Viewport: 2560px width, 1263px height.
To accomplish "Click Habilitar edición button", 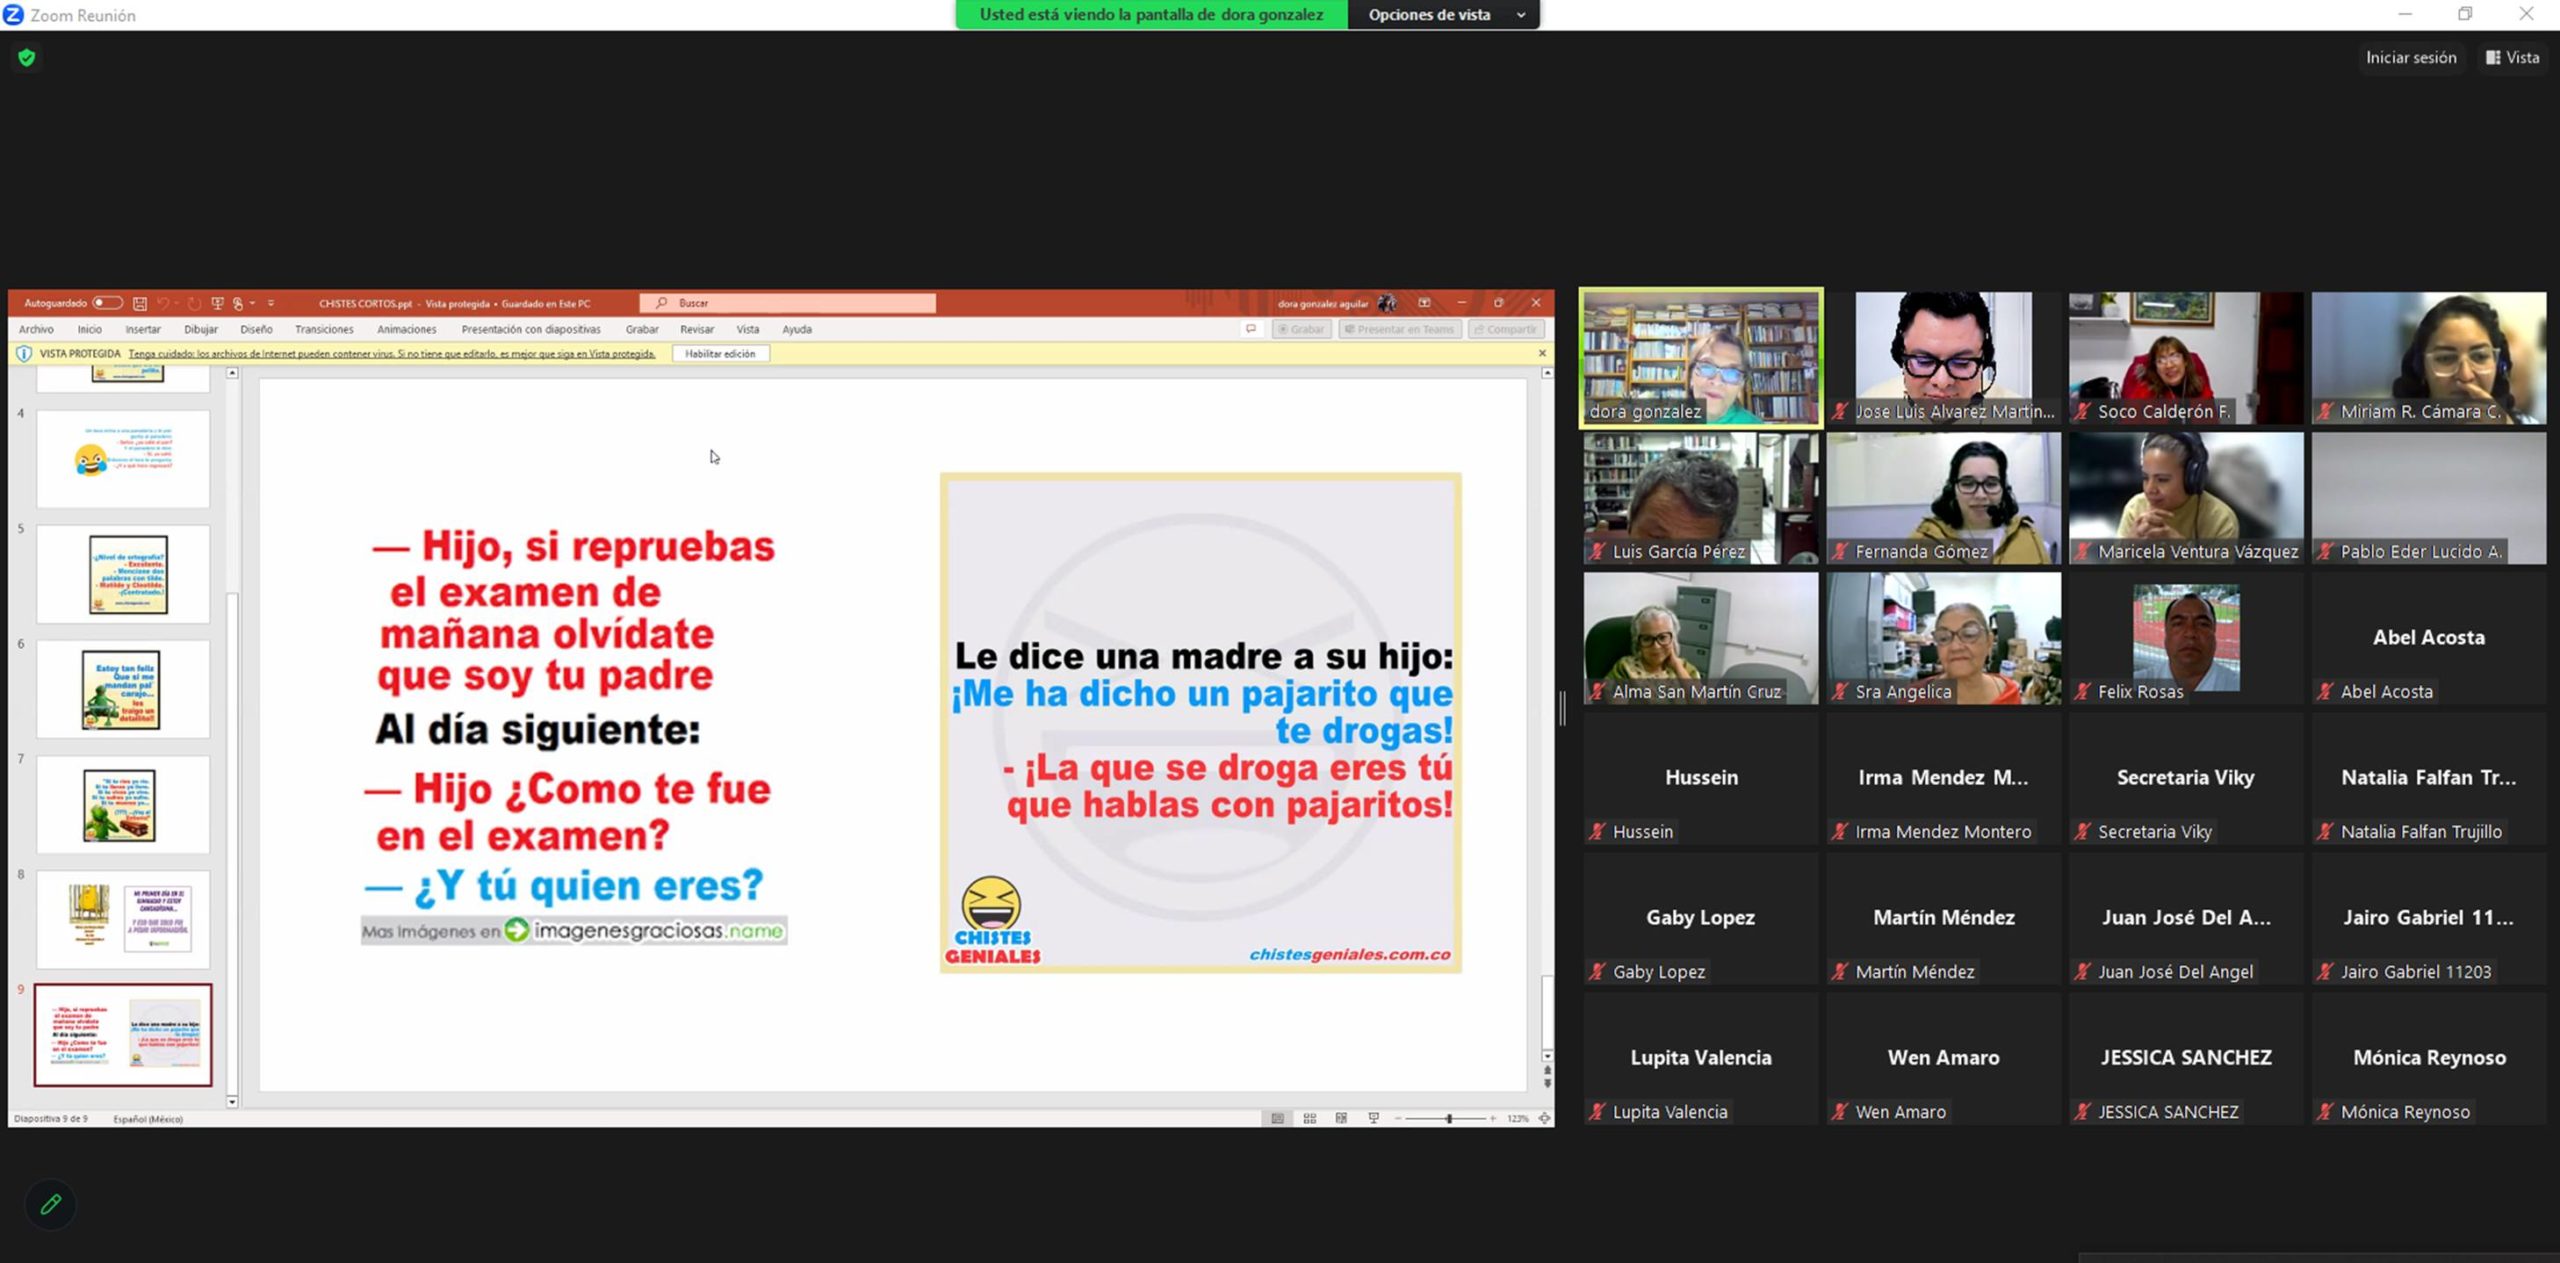I will click(x=720, y=354).
